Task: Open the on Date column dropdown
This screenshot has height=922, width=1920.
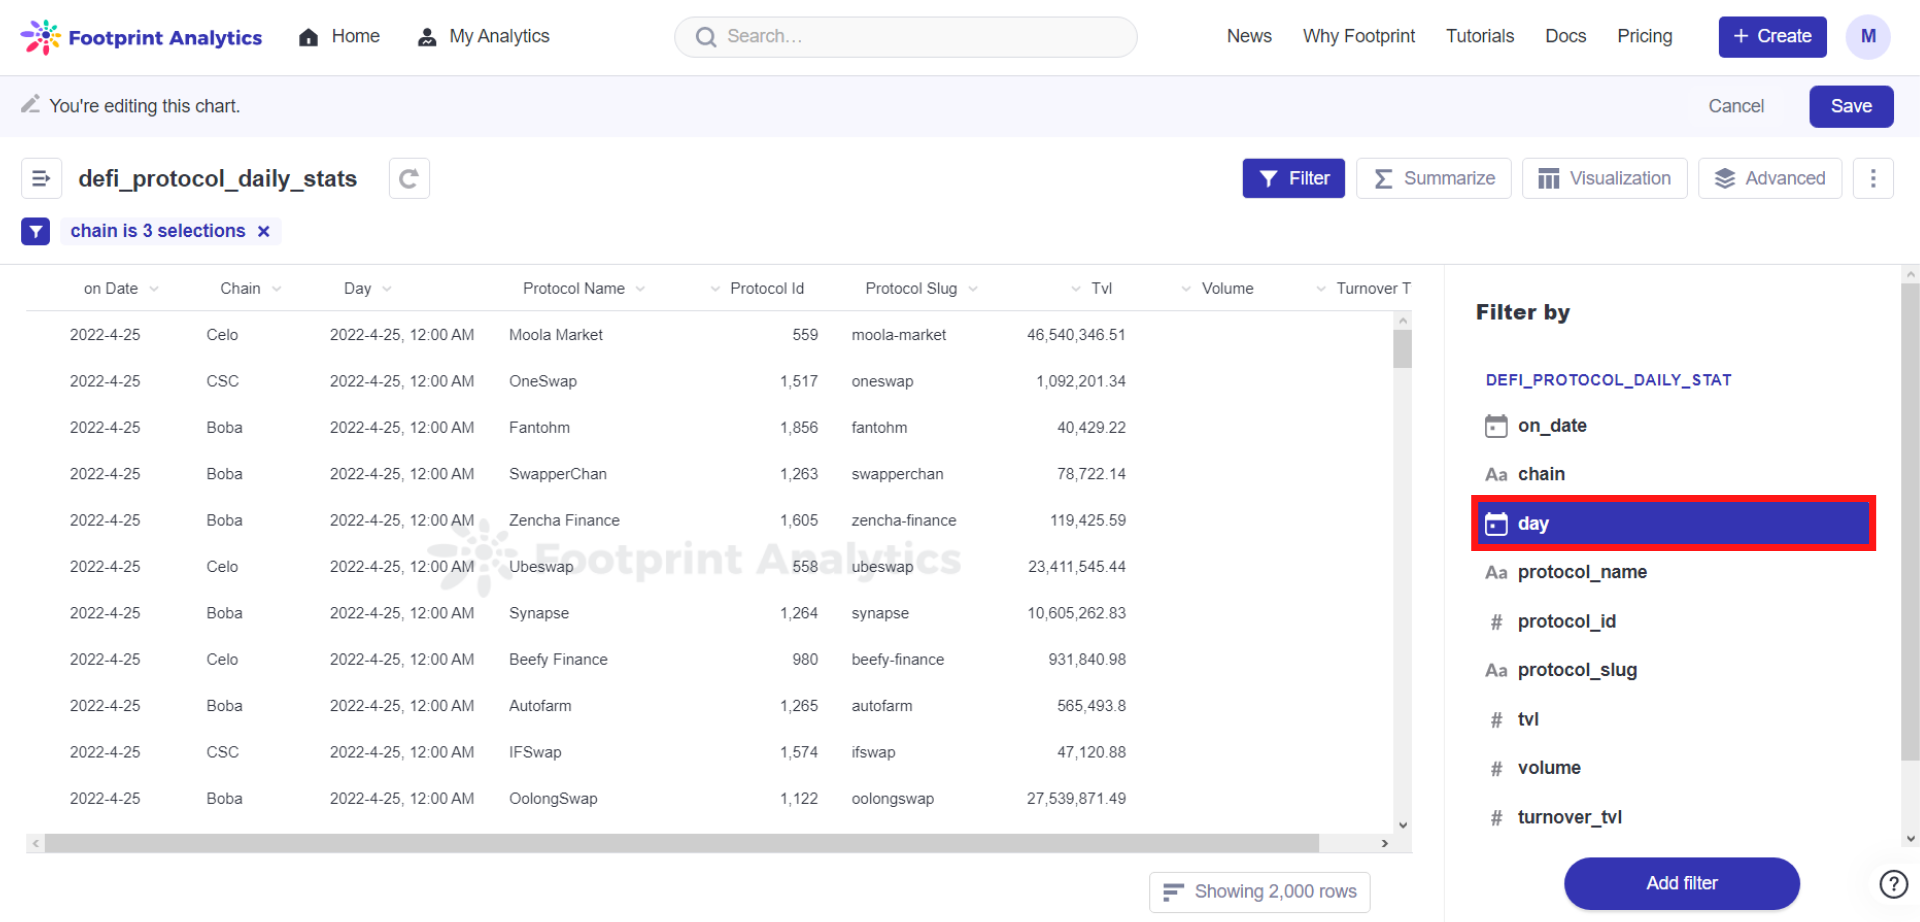Action: pos(154,289)
